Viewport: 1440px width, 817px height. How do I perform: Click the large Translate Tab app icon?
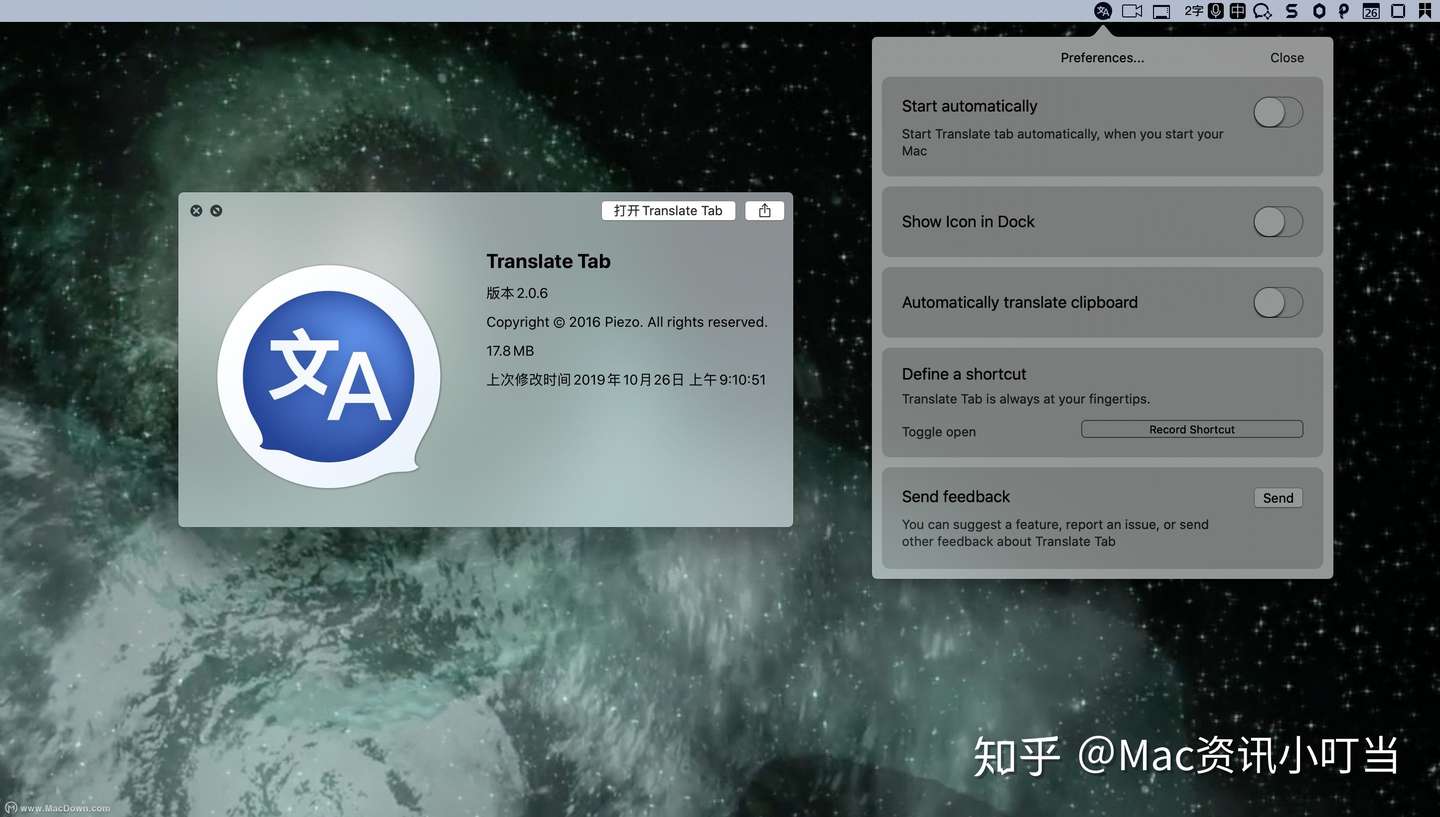click(329, 377)
